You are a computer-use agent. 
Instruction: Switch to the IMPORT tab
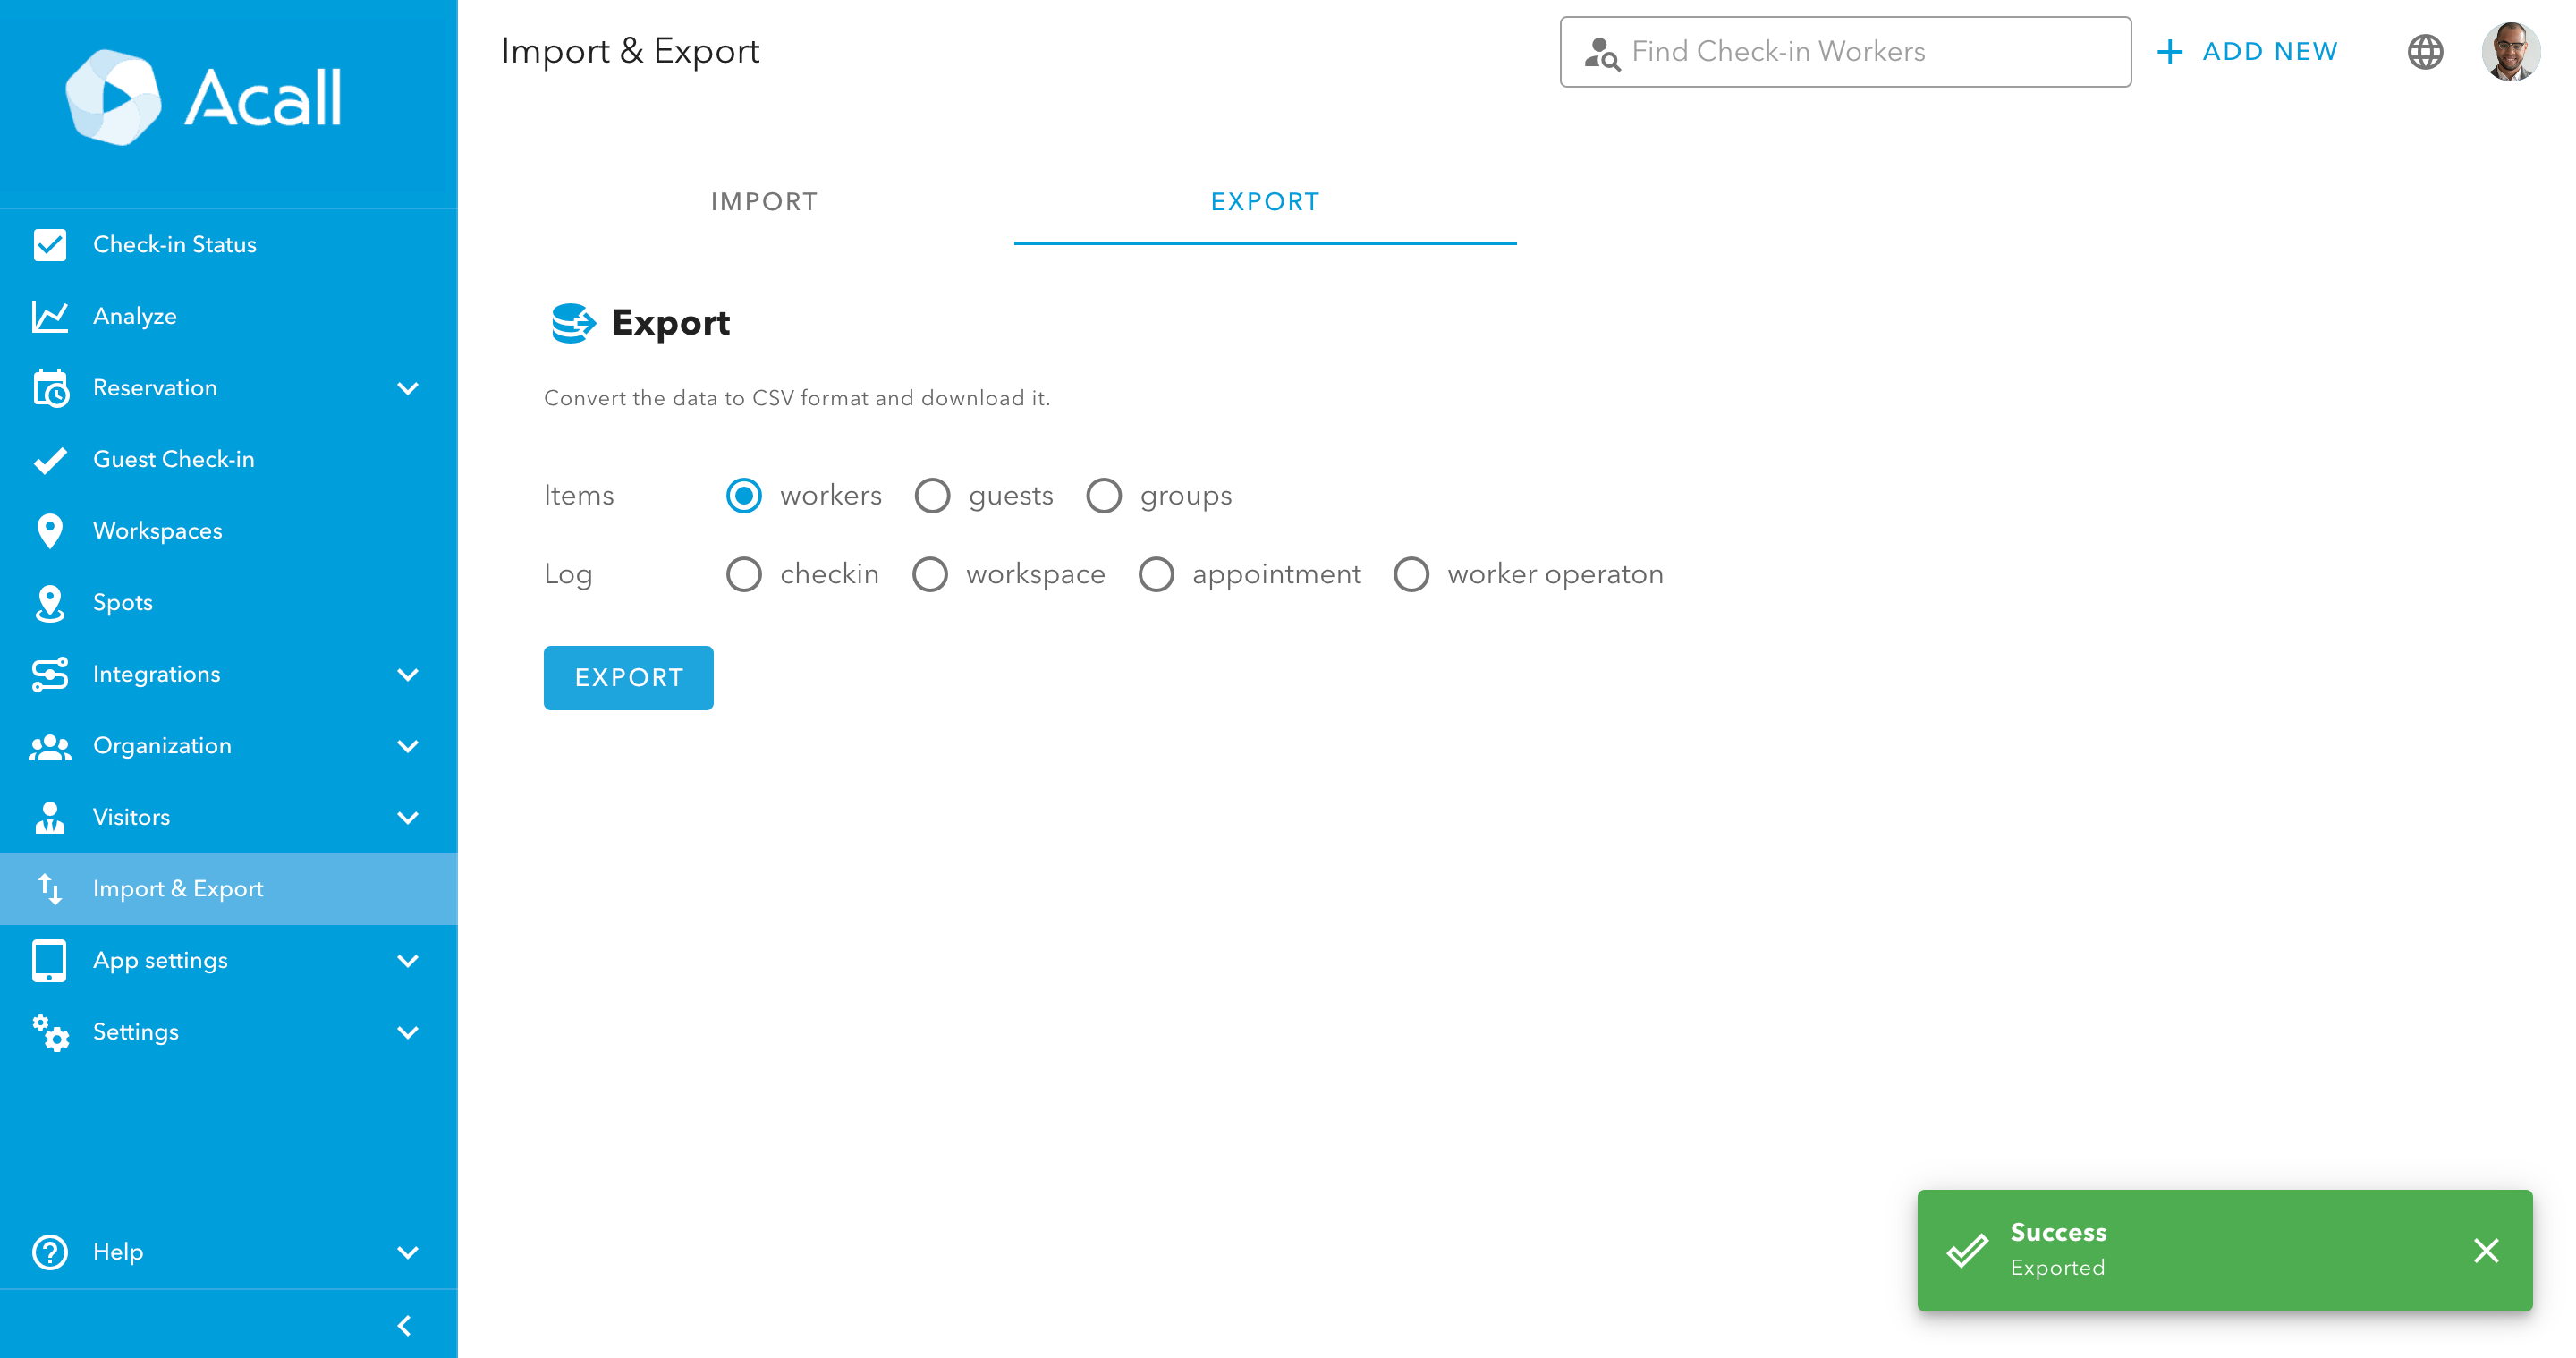pyautogui.click(x=764, y=202)
